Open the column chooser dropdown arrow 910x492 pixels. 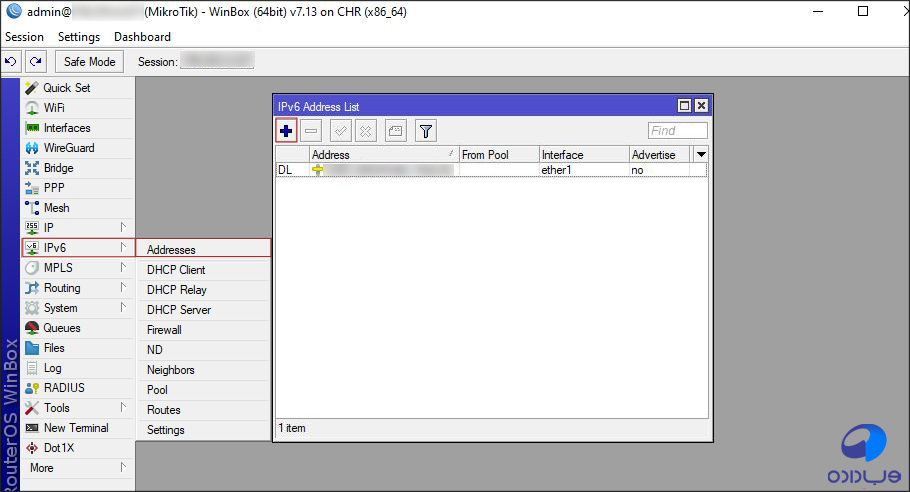pyautogui.click(x=701, y=155)
